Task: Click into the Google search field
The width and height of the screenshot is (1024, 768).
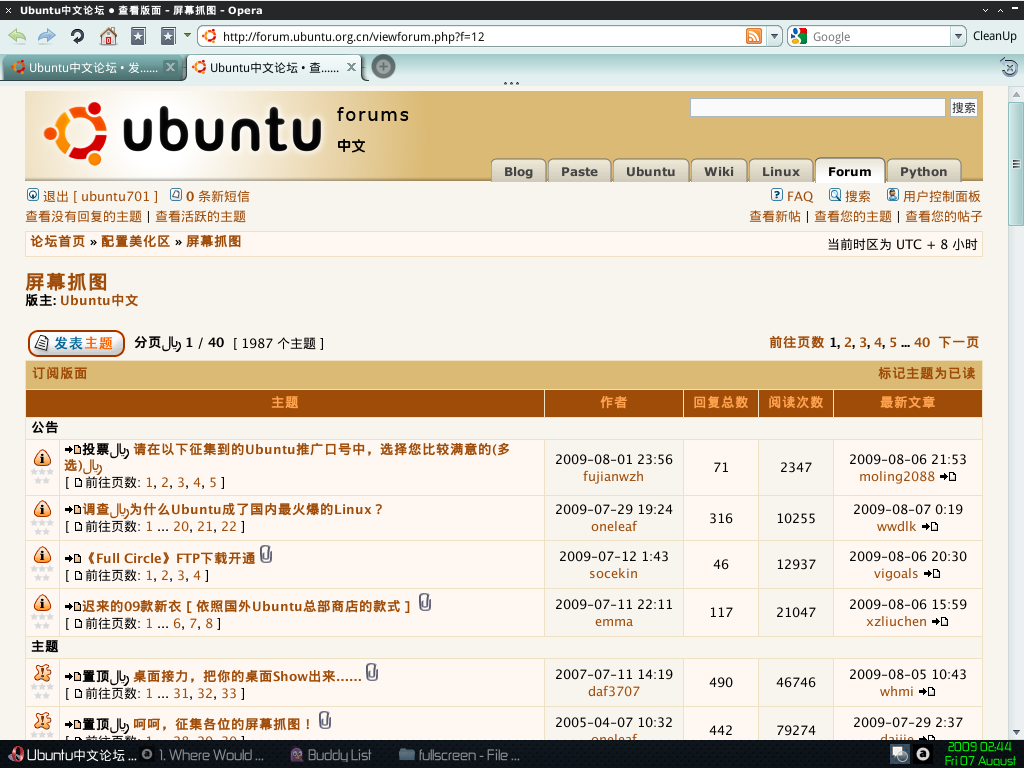Action: (x=879, y=37)
